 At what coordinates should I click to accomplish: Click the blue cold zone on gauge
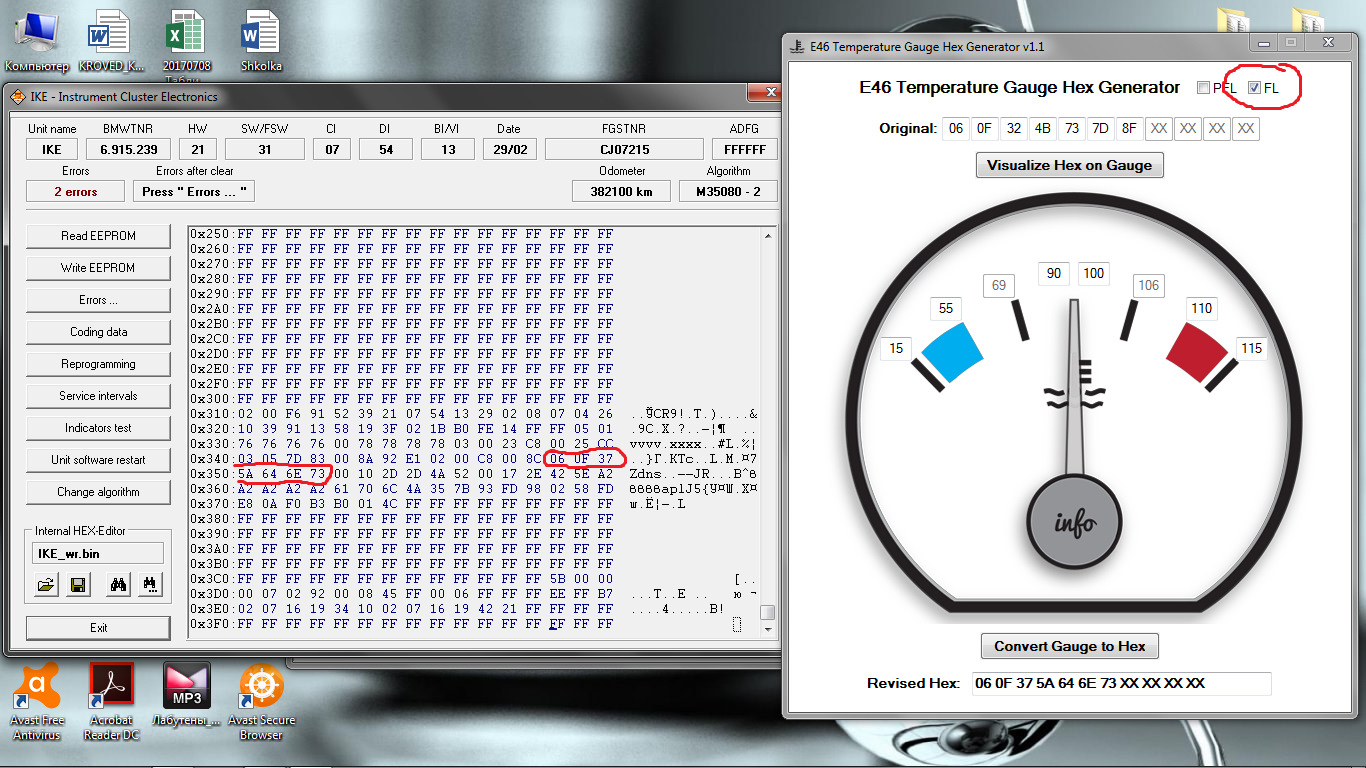951,353
